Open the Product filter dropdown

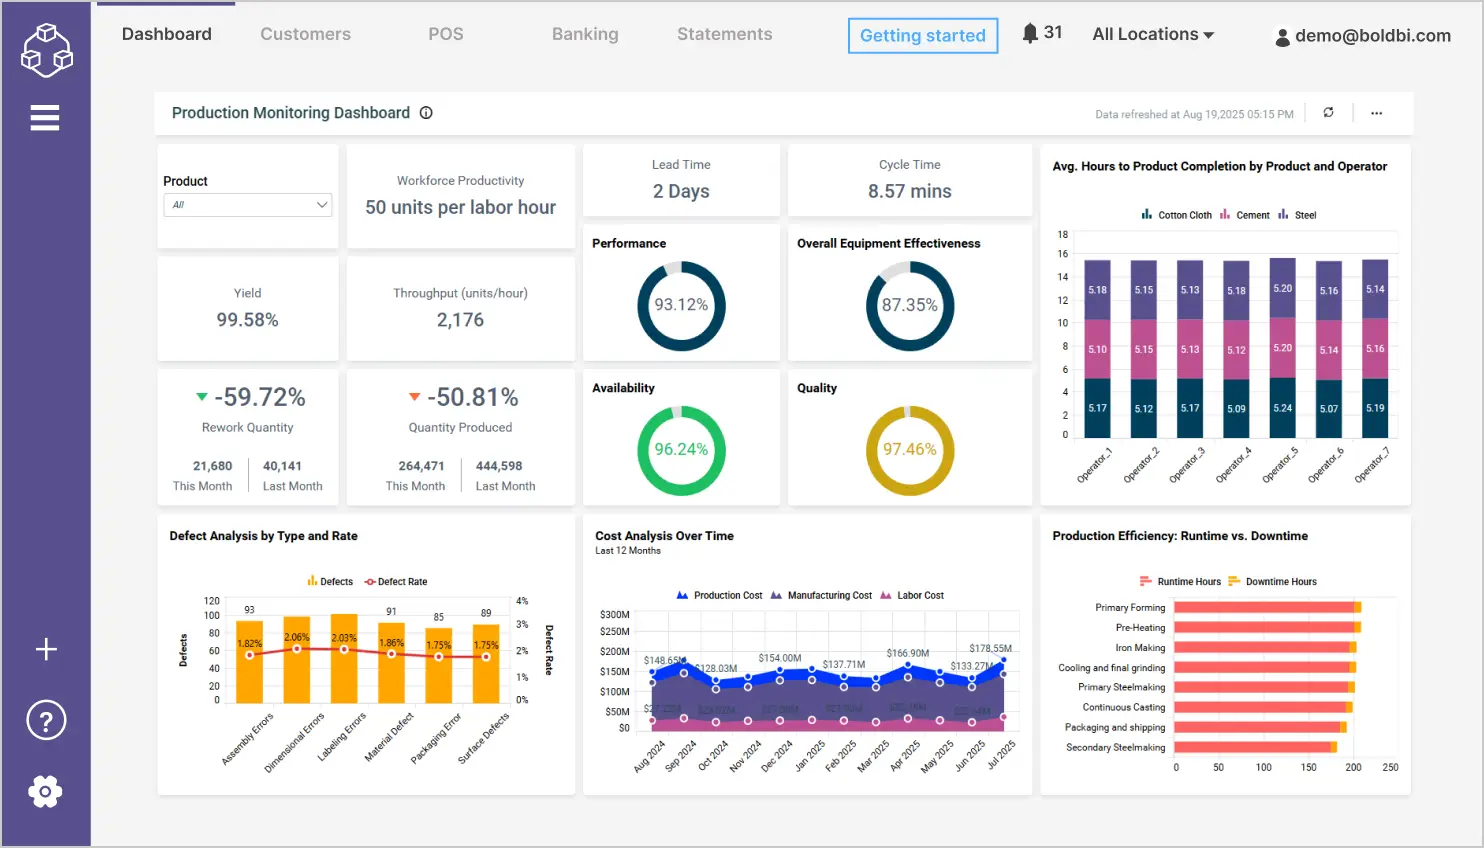coord(247,205)
